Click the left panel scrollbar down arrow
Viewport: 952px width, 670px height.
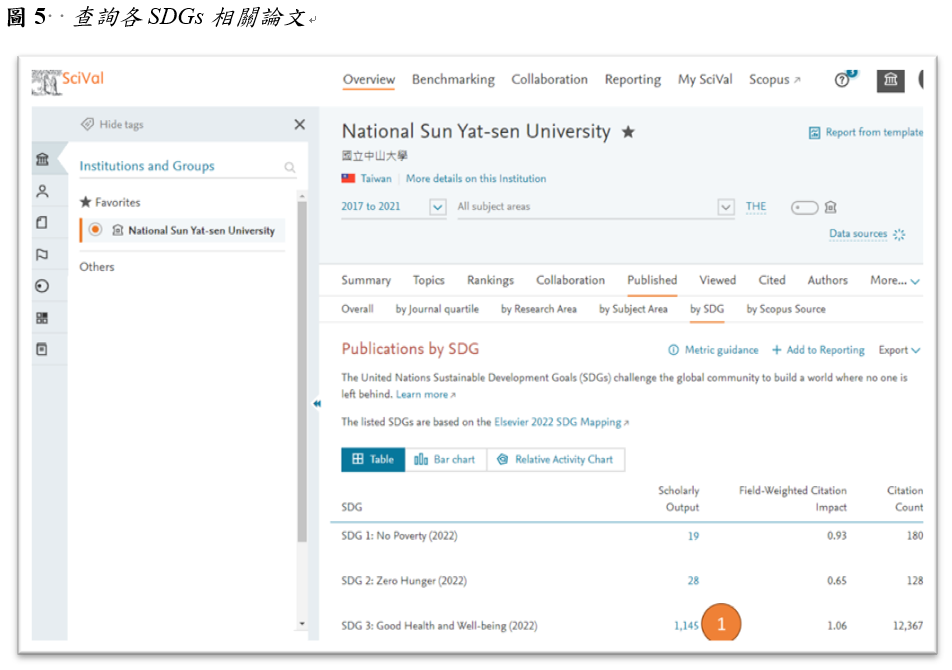[x=302, y=624]
